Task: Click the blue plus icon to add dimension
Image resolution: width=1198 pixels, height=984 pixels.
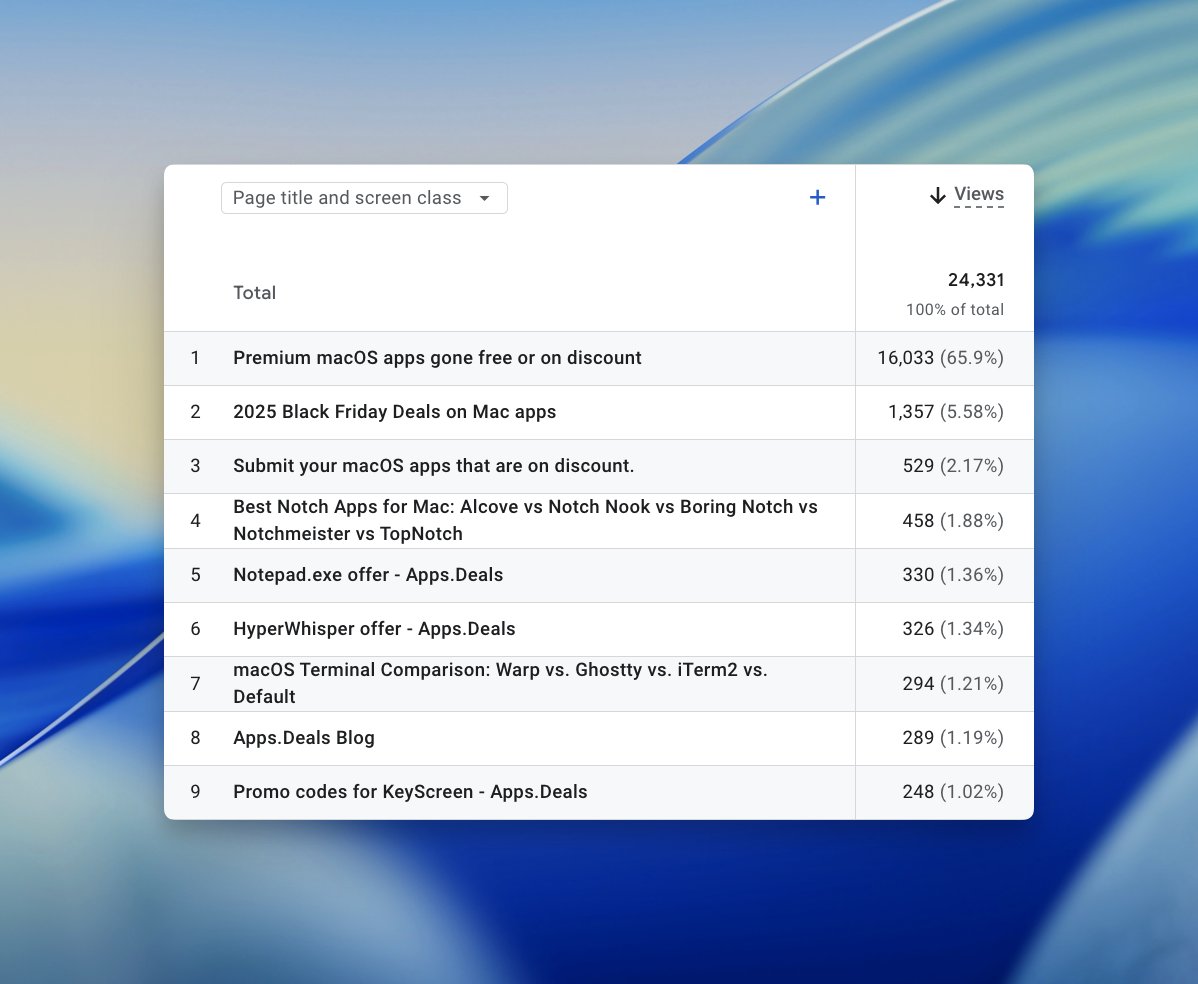Action: 817,197
